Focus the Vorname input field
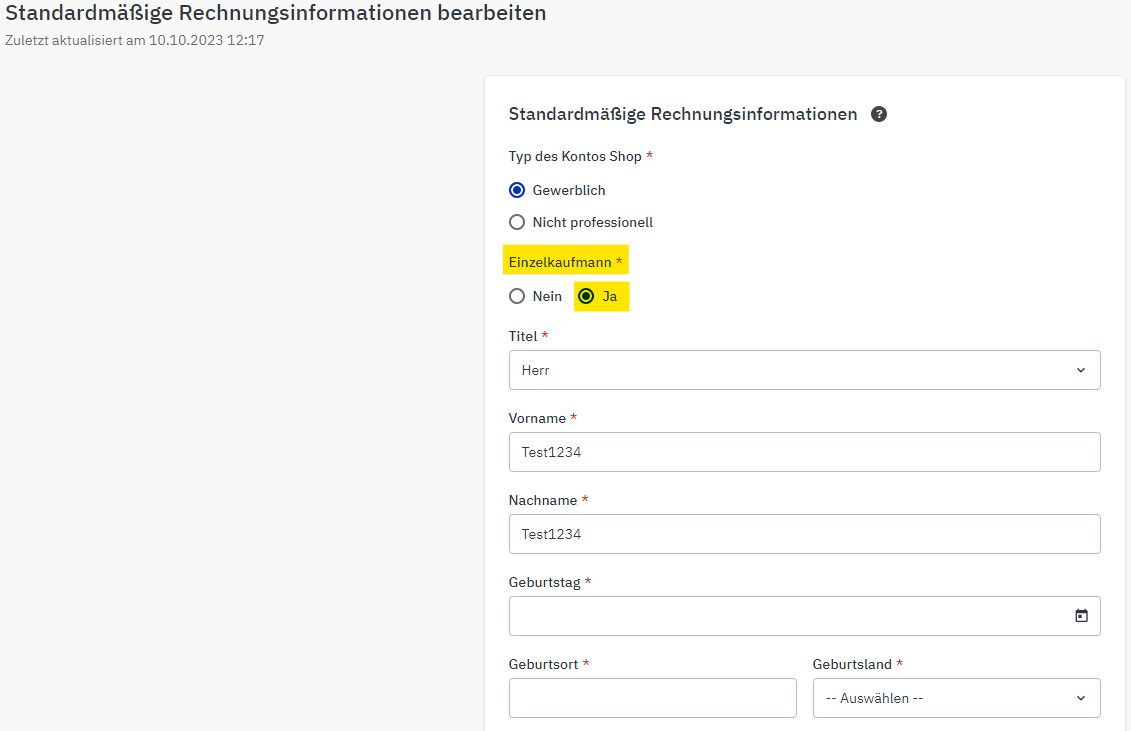Screen dimensions: 1131x731 (804, 452)
